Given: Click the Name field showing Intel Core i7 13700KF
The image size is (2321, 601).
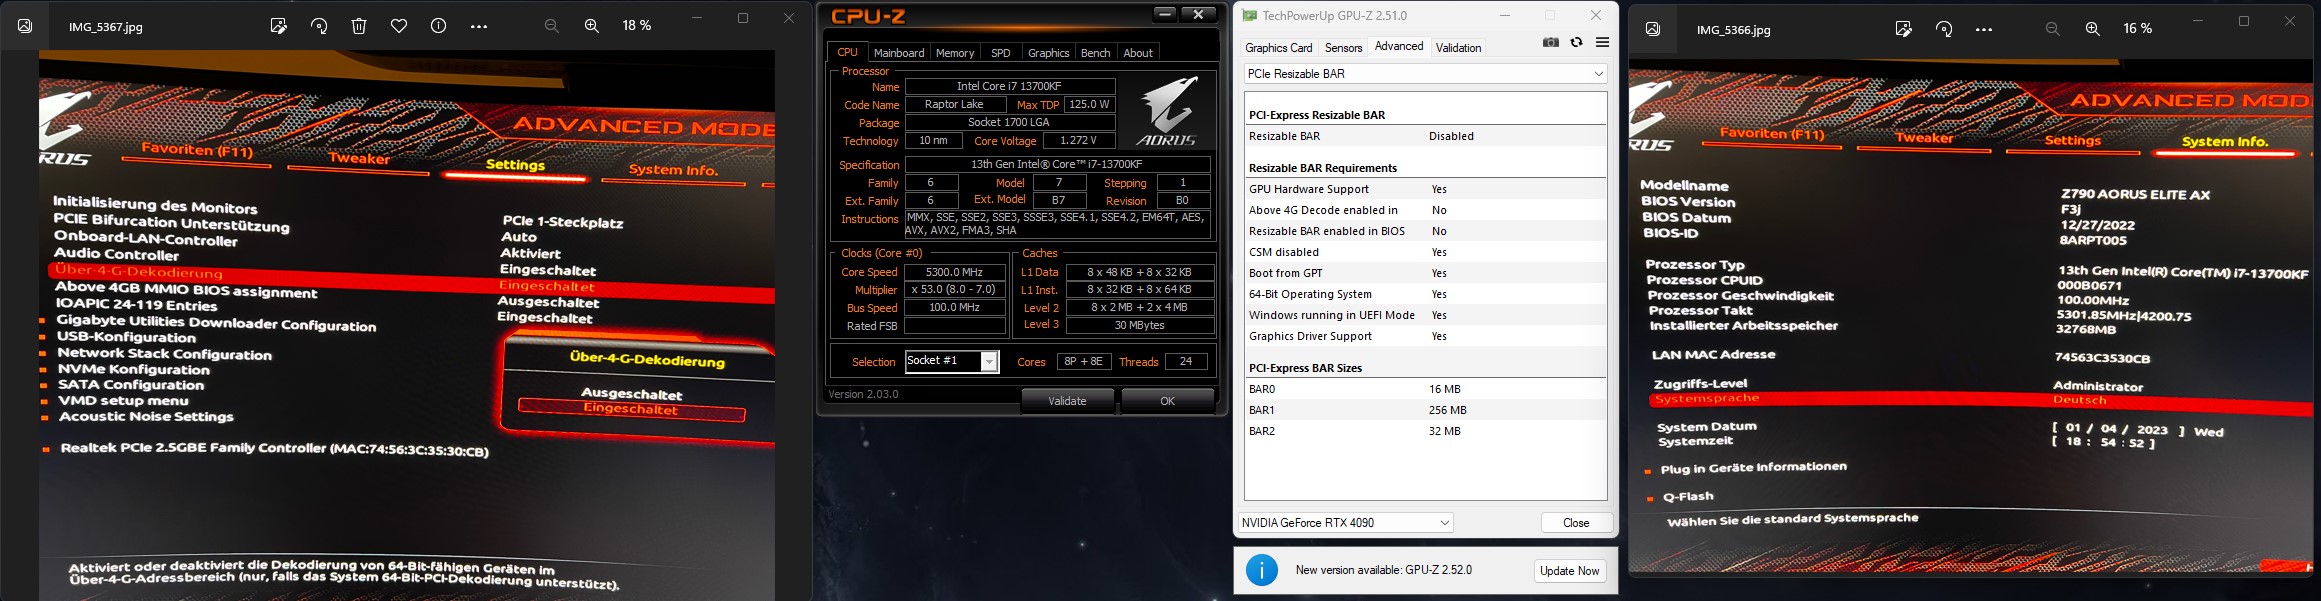Looking at the screenshot, I should pyautogui.click(x=1009, y=86).
